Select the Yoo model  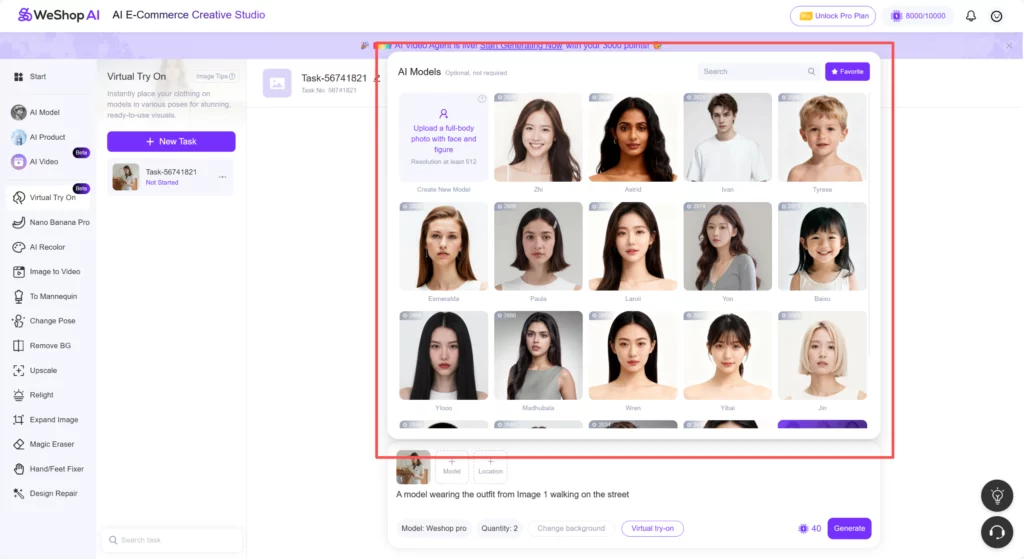(x=728, y=246)
